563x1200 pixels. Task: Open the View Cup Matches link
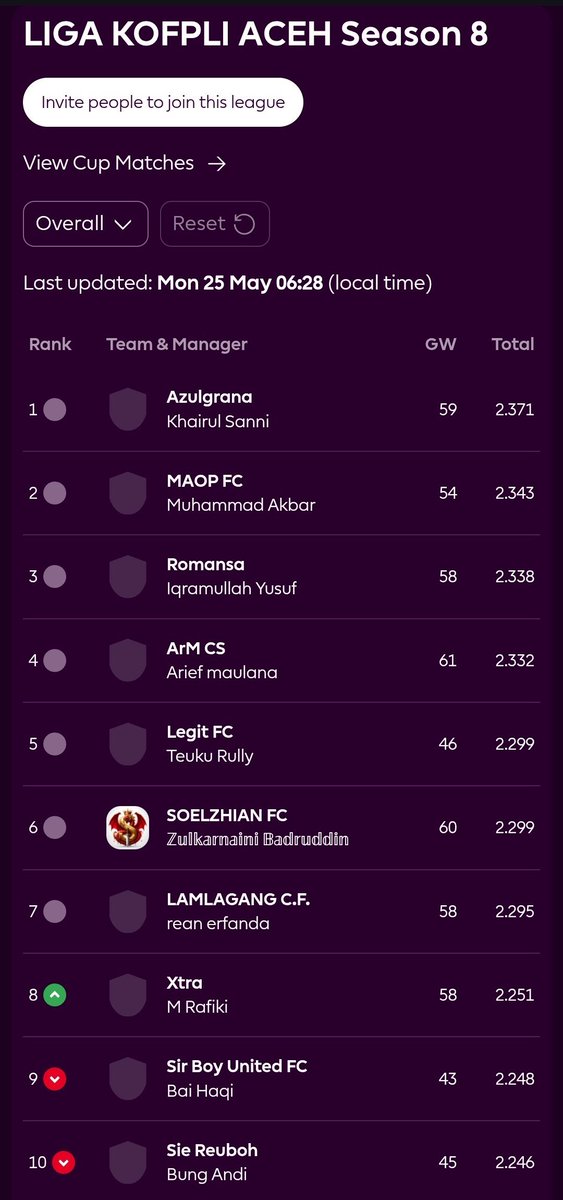(x=124, y=163)
